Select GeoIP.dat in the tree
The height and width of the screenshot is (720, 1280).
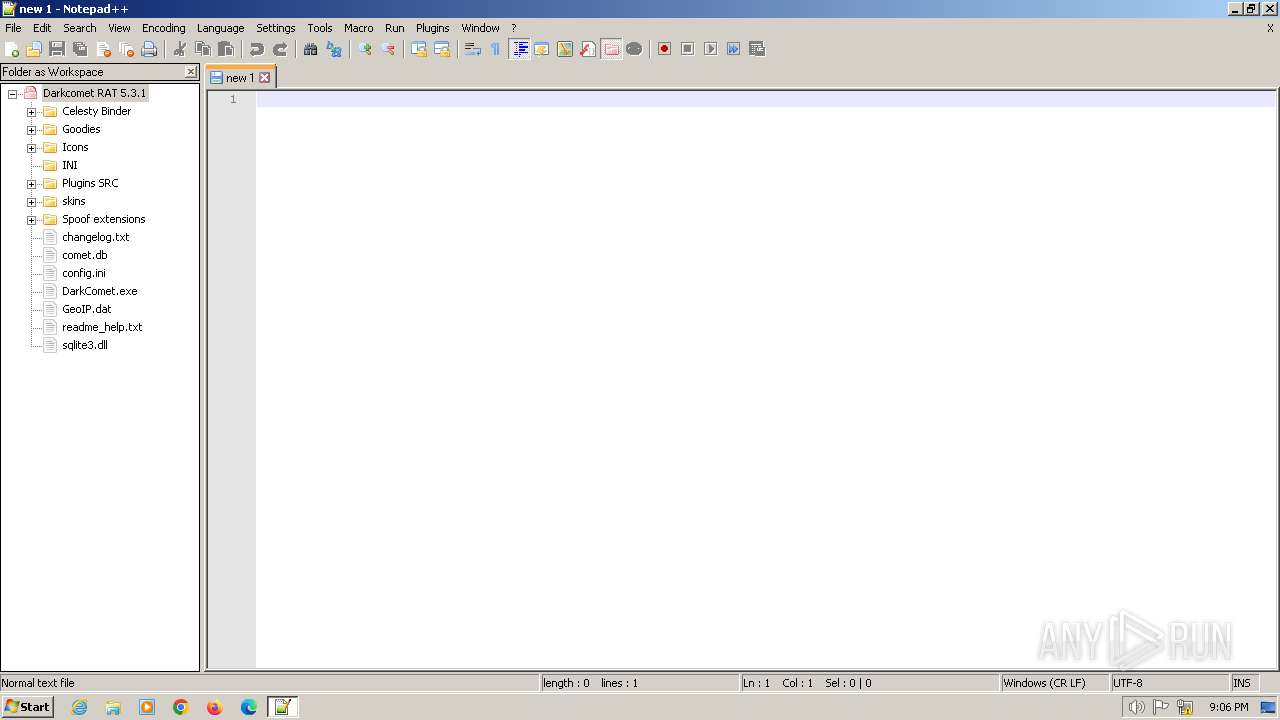[86, 309]
